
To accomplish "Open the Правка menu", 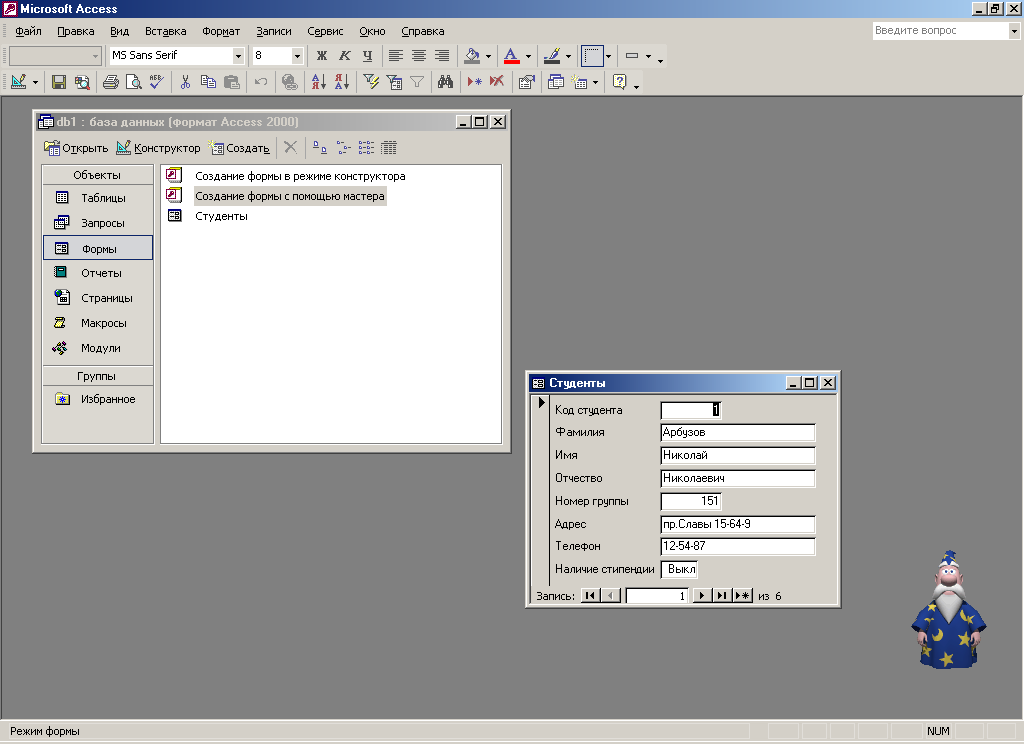I will 76,31.
